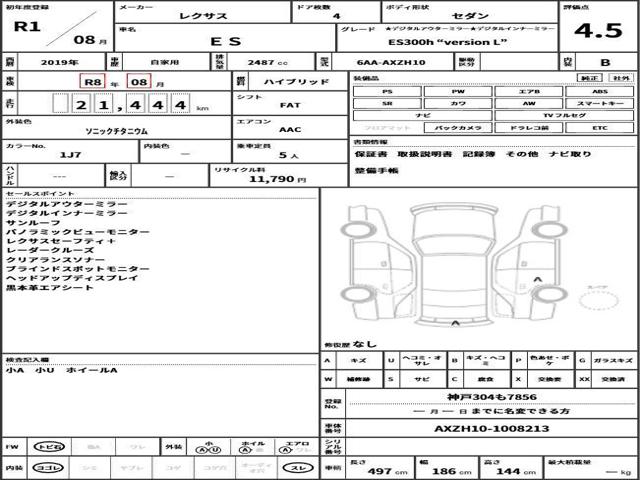Click the 自家用 vehicle history value
The image size is (640, 480).
165,62
